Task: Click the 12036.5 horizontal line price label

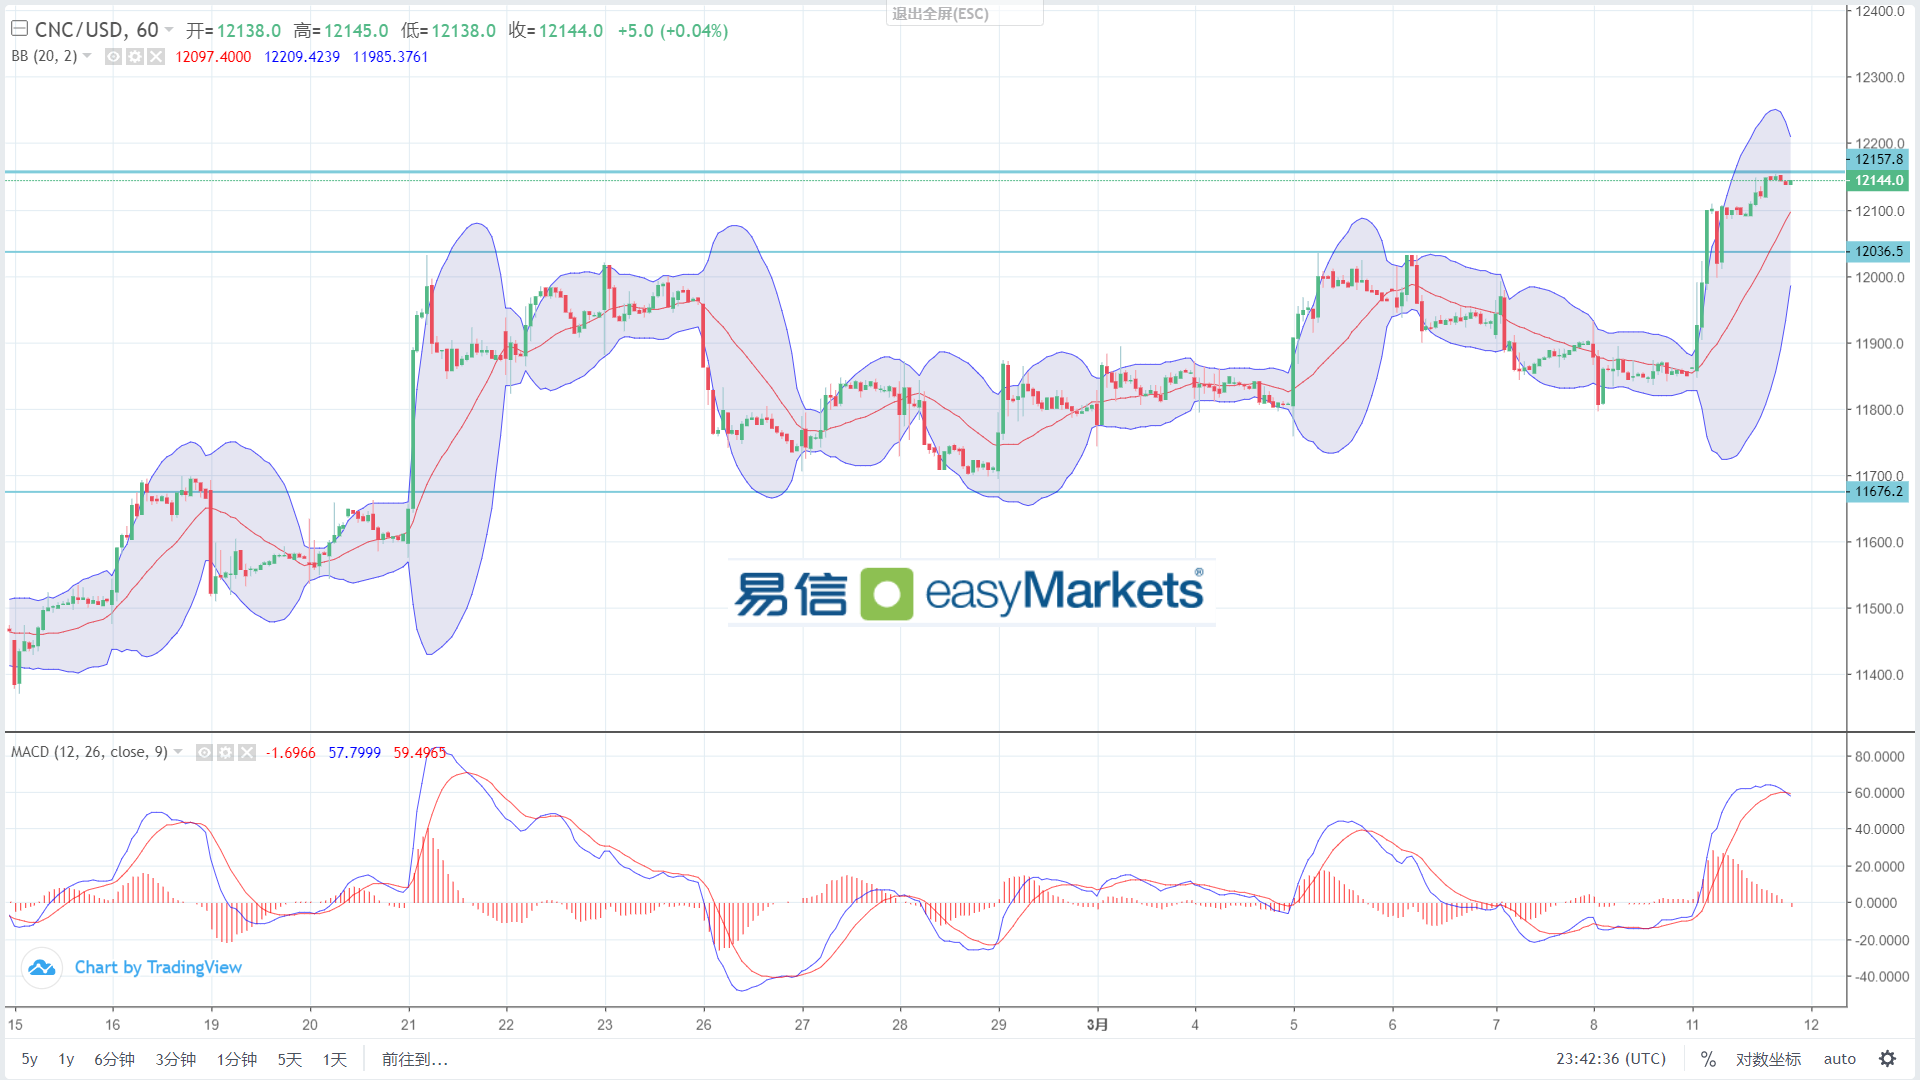Action: click(x=1878, y=251)
